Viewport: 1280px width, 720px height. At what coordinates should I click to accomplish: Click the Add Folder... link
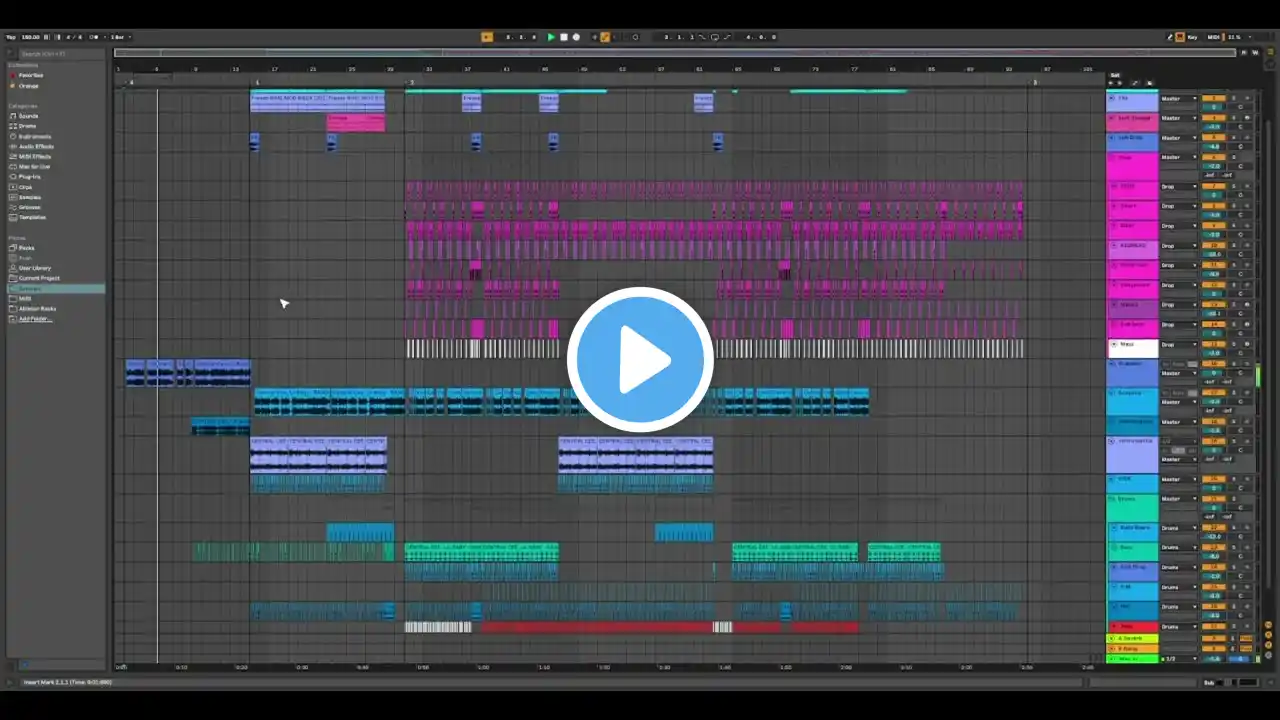point(35,319)
